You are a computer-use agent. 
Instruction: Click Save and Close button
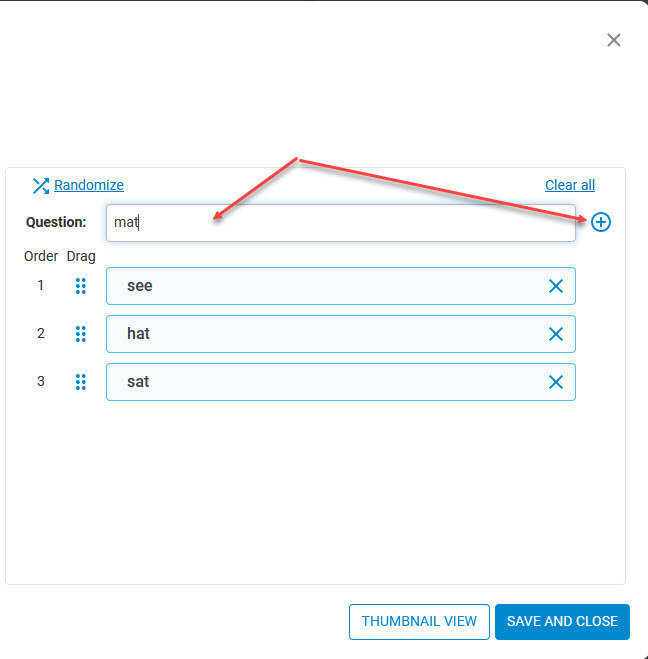(x=562, y=622)
